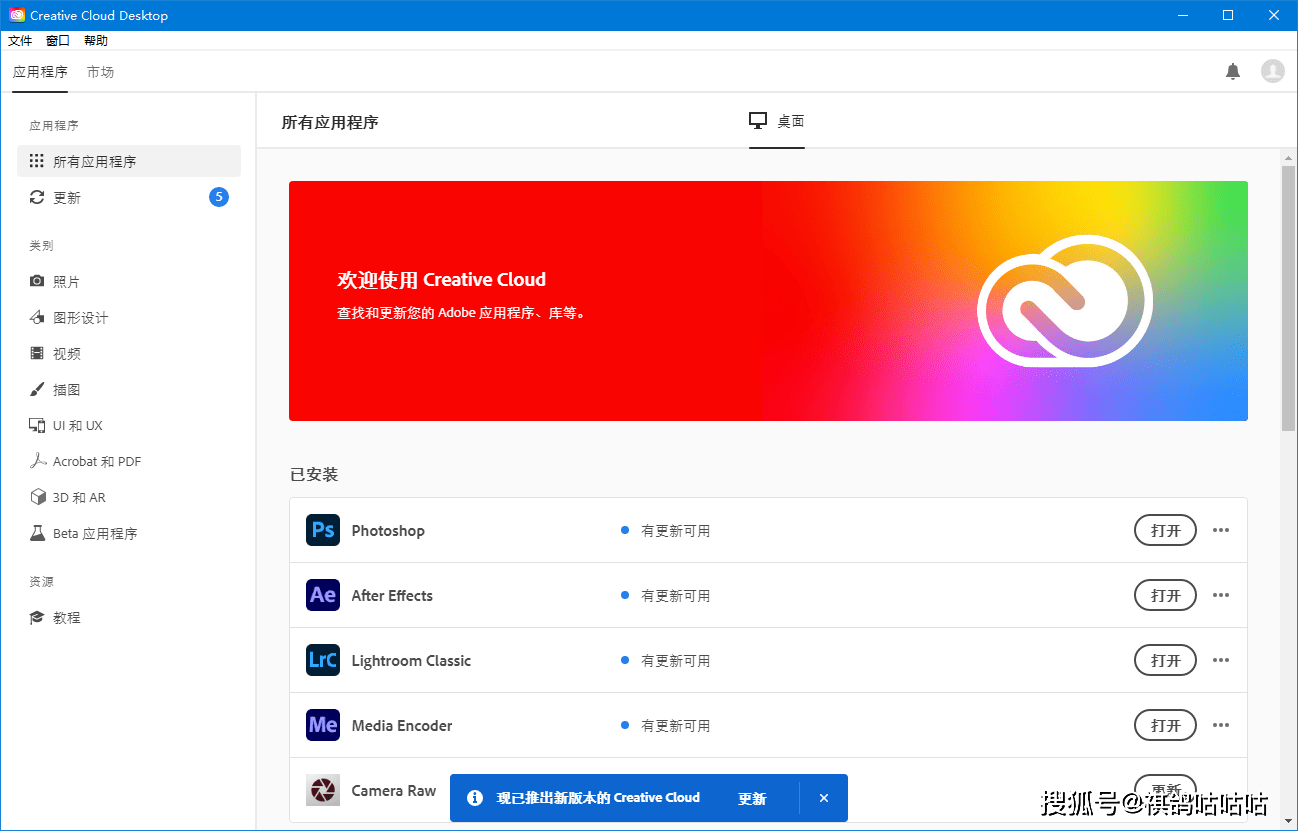
Task: Switch to the 市场 tab
Action: [100, 71]
